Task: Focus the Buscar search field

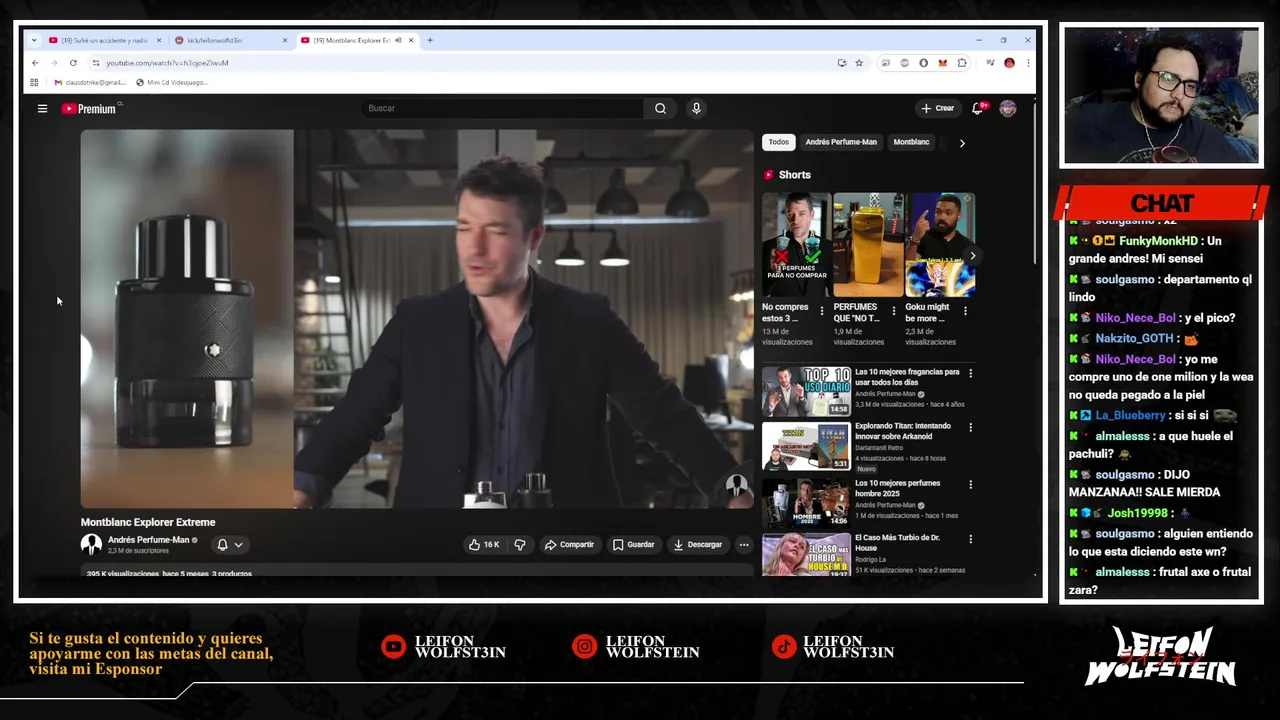Action: click(x=503, y=108)
